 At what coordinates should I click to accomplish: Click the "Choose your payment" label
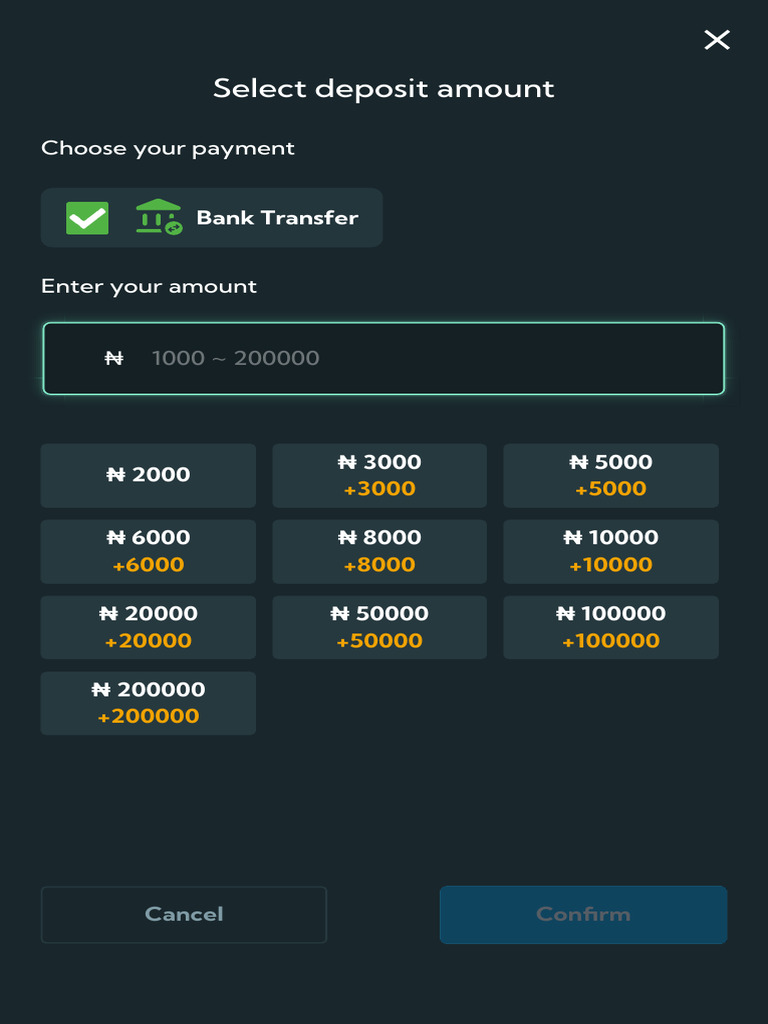click(x=168, y=148)
